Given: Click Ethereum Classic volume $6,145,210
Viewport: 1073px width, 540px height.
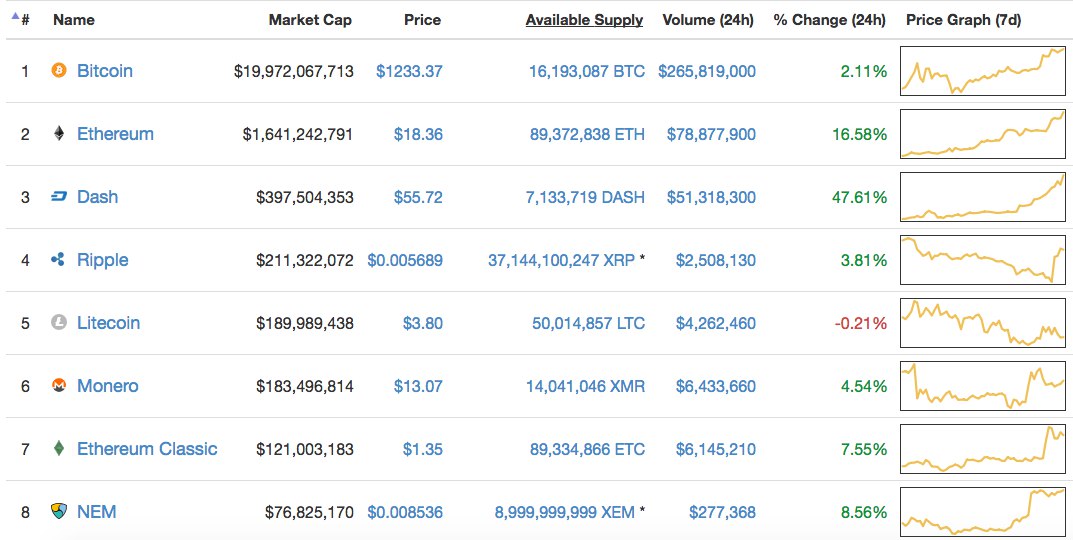Looking at the screenshot, I should point(716,449).
